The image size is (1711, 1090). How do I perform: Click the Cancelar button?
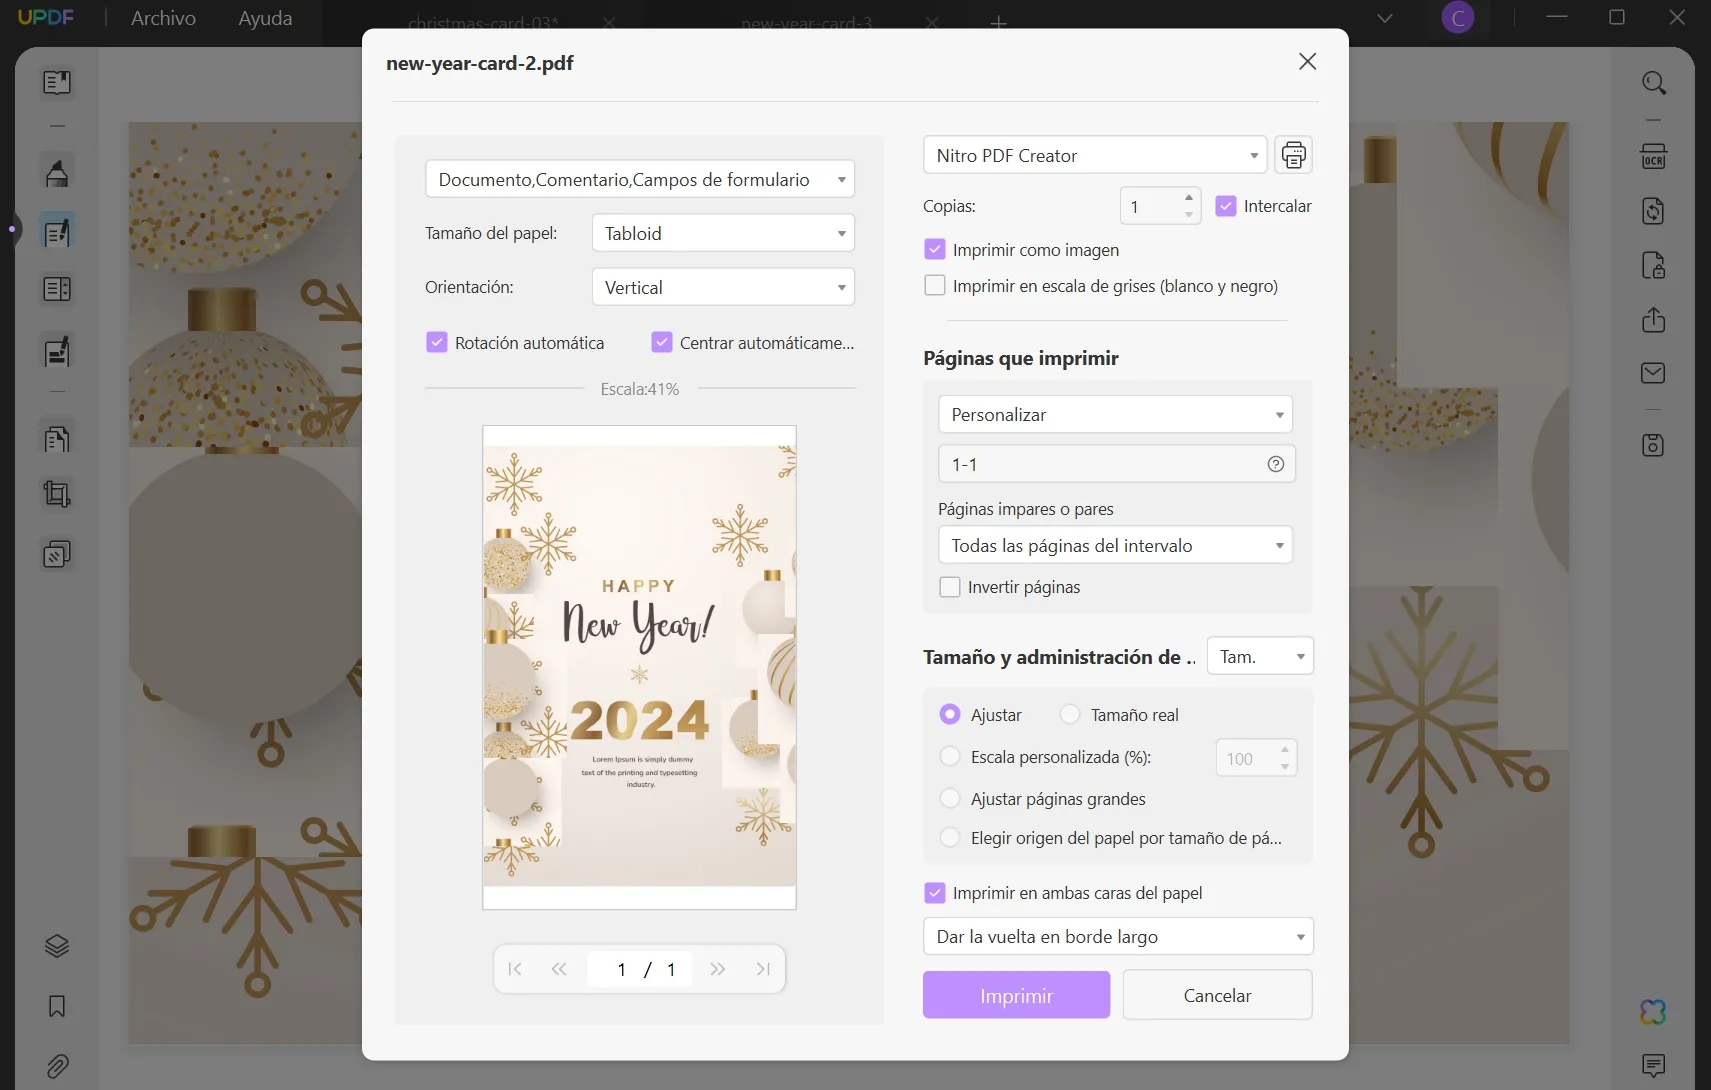(1217, 995)
